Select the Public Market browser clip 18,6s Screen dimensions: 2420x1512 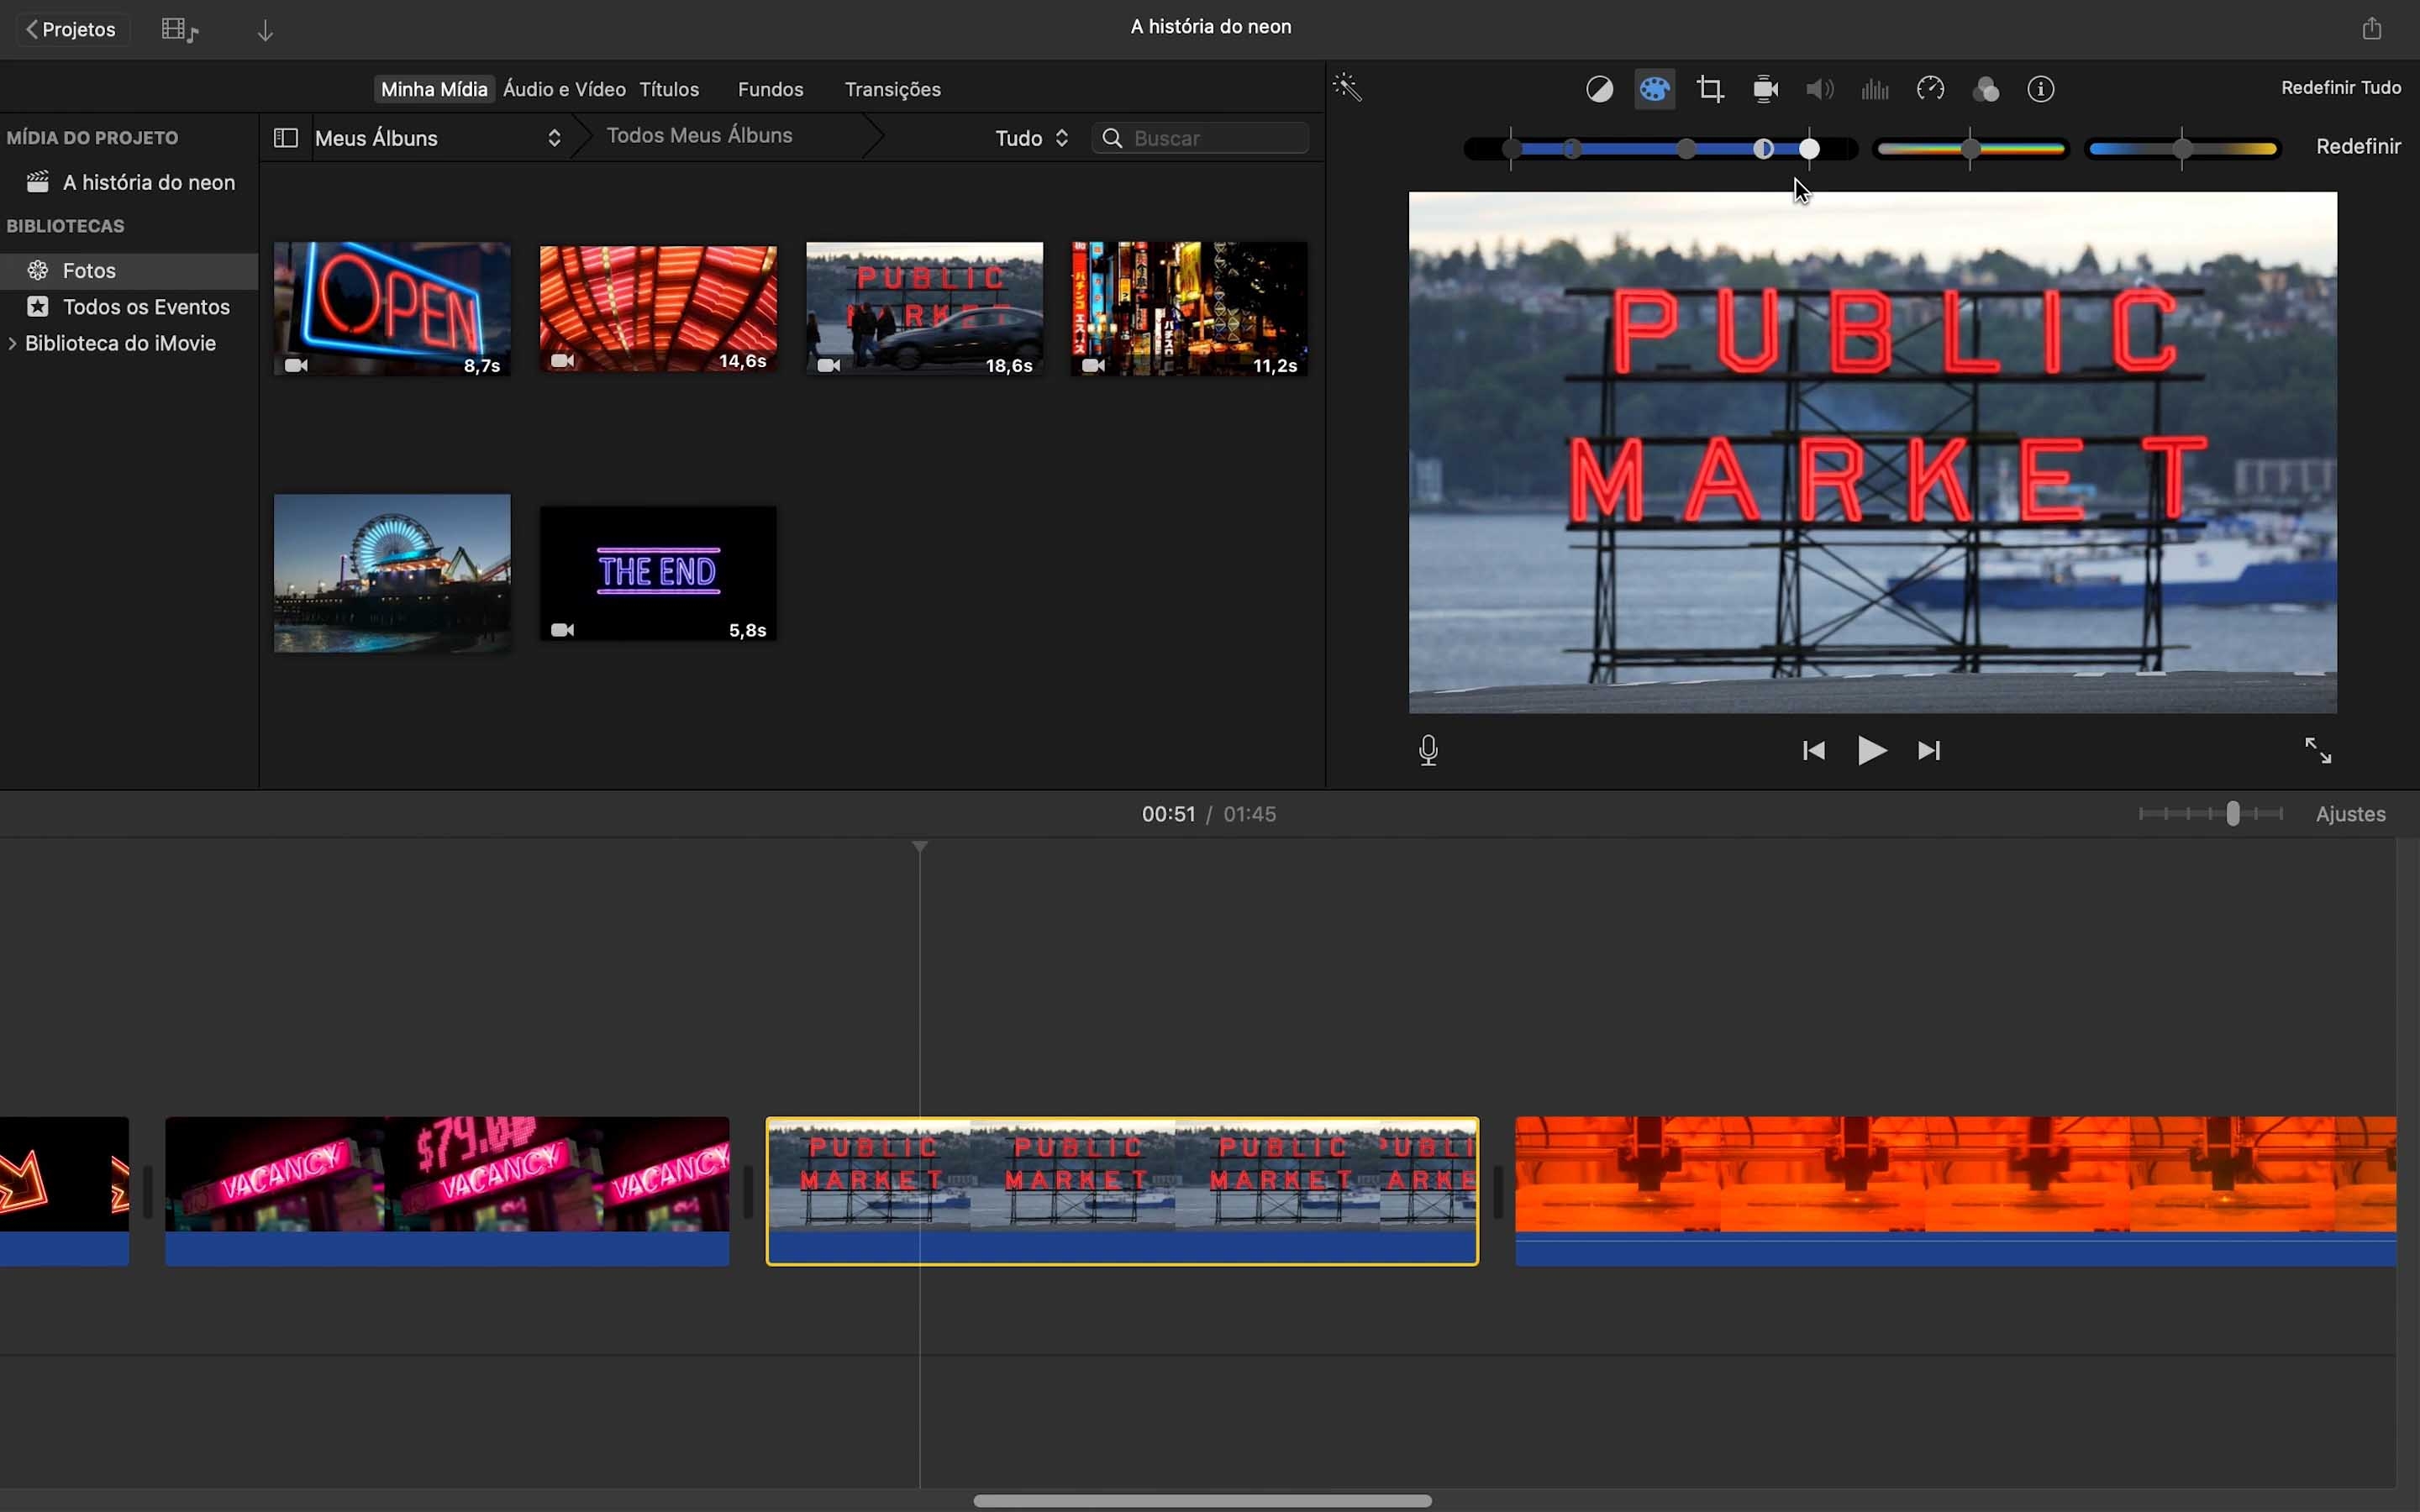pos(924,309)
